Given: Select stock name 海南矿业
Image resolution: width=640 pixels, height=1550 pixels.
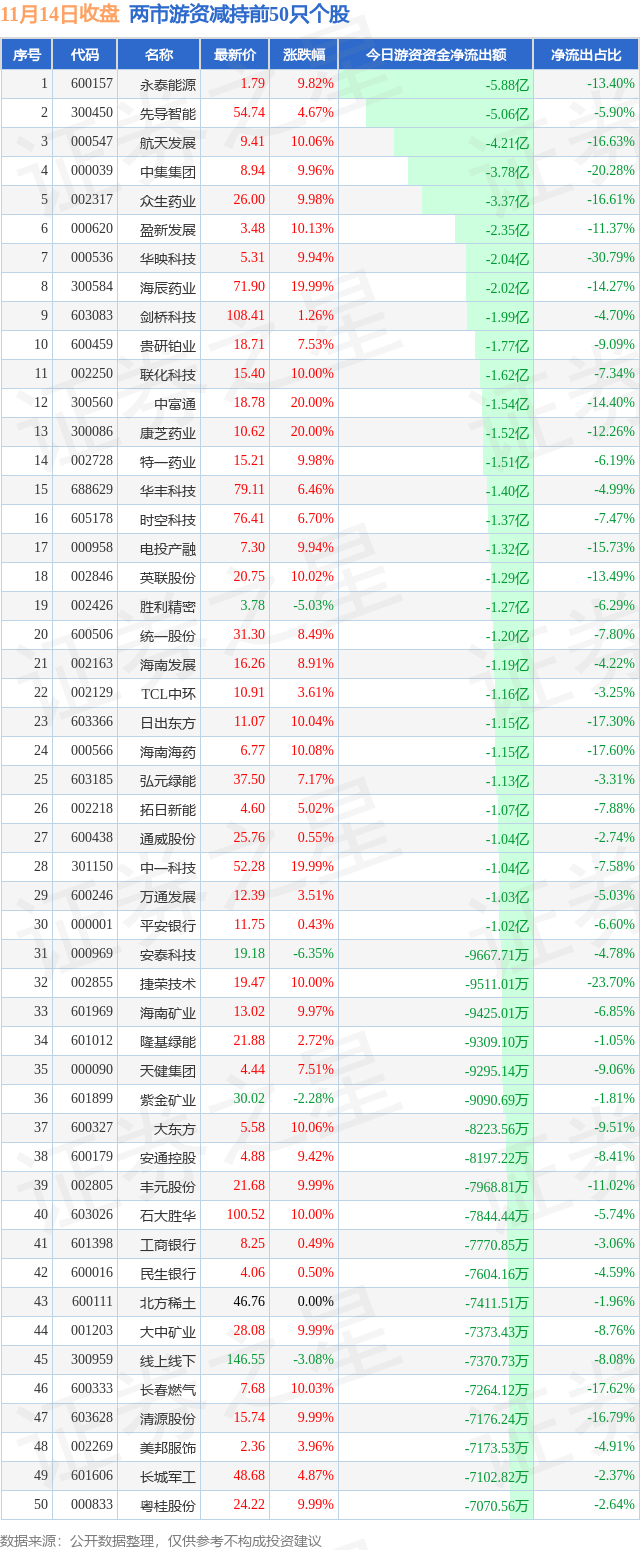Looking at the screenshot, I should click(168, 1012).
